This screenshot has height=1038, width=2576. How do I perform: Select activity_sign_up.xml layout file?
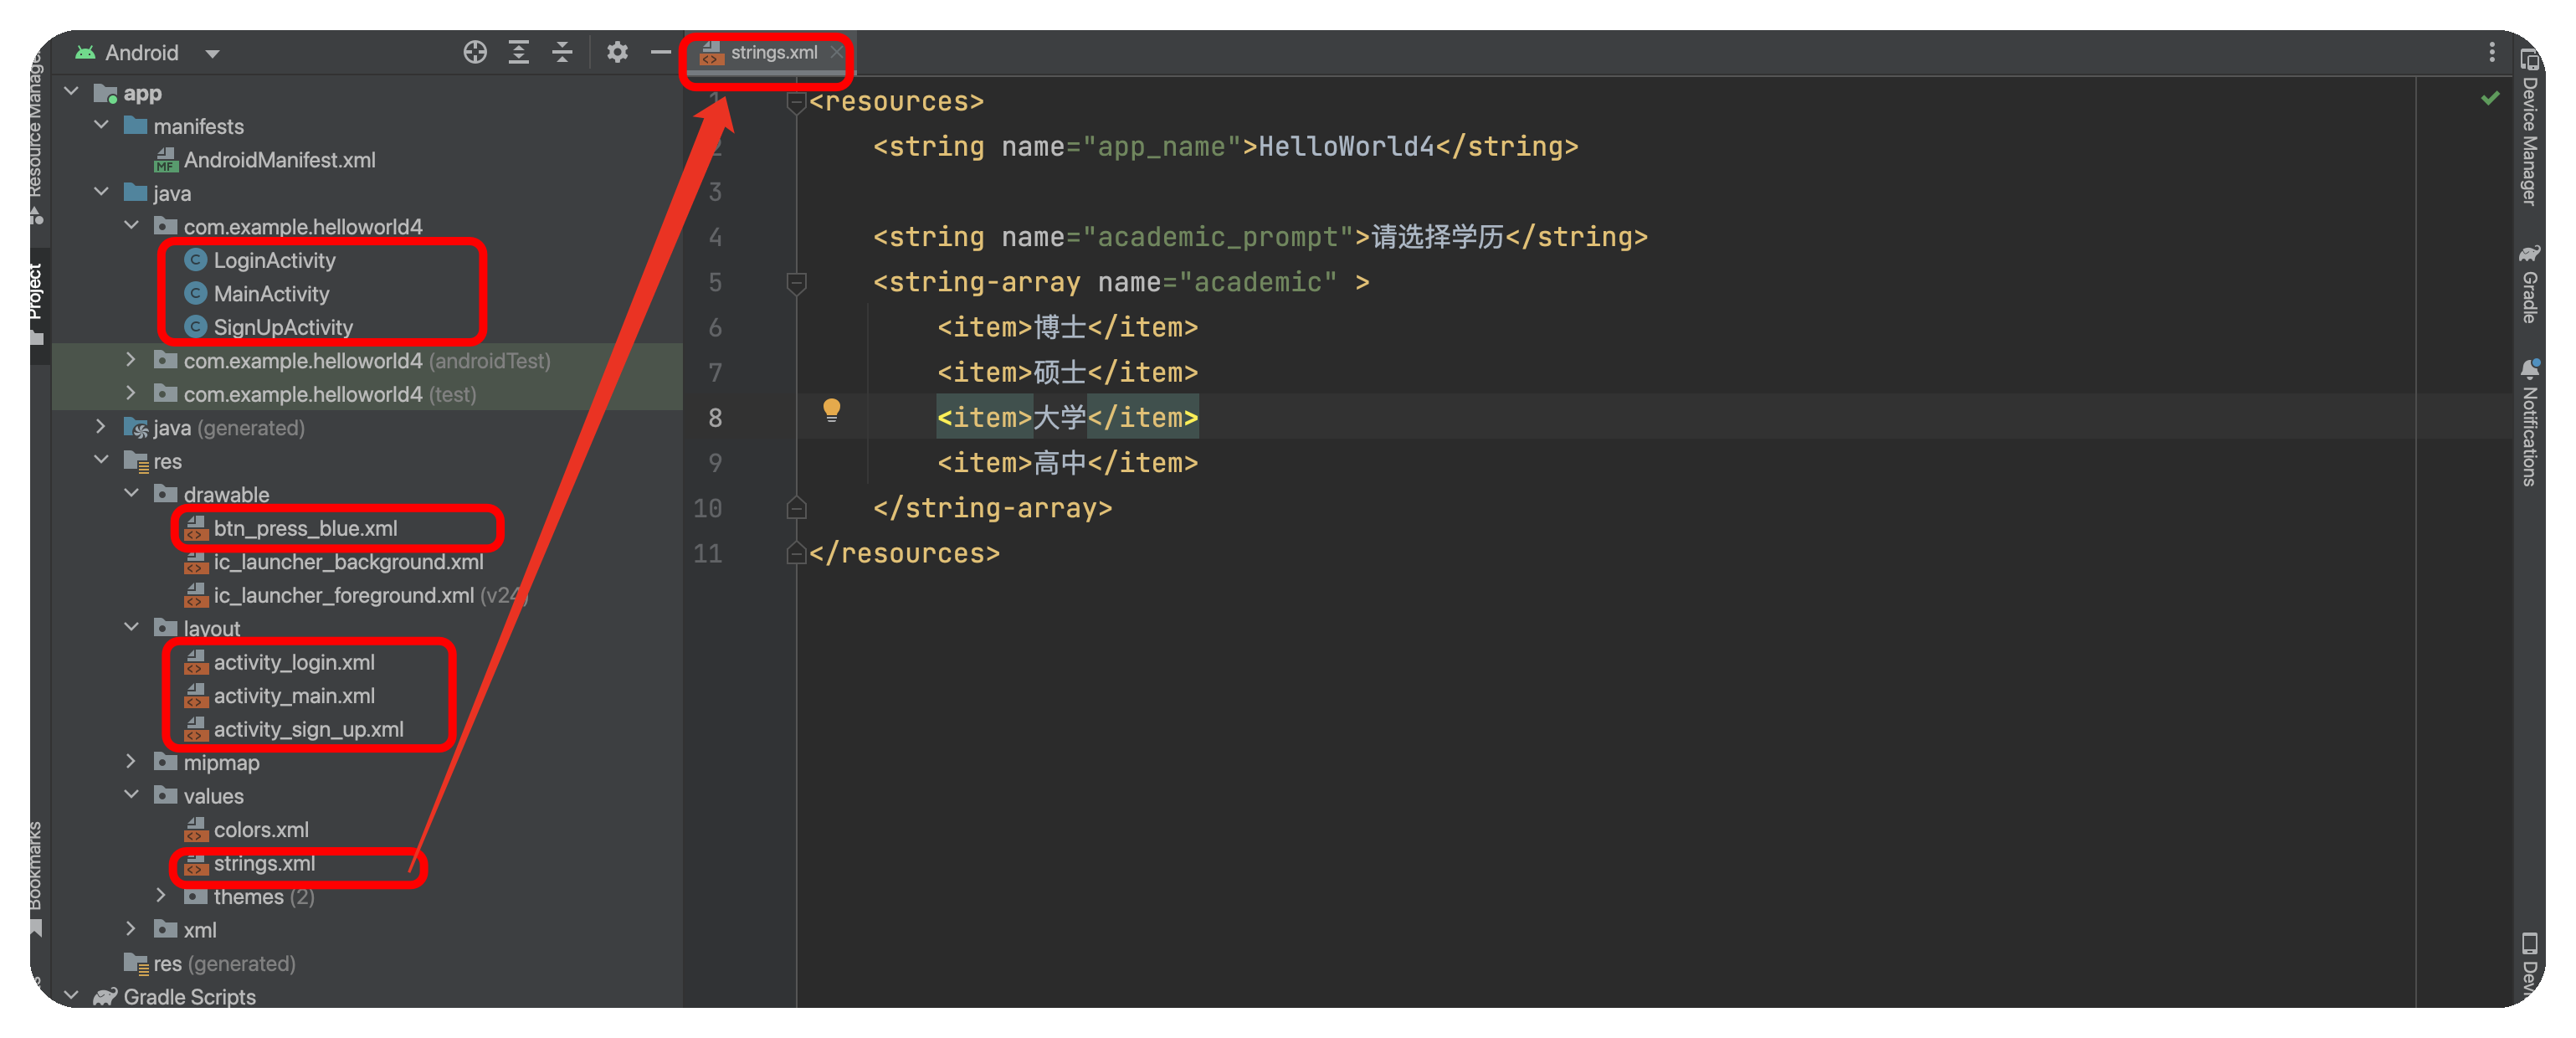click(294, 729)
